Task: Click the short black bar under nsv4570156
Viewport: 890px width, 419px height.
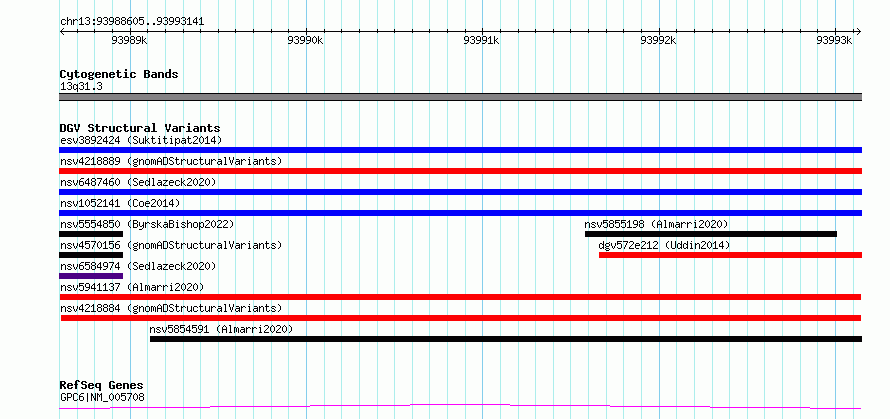Action: coord(91,255)
